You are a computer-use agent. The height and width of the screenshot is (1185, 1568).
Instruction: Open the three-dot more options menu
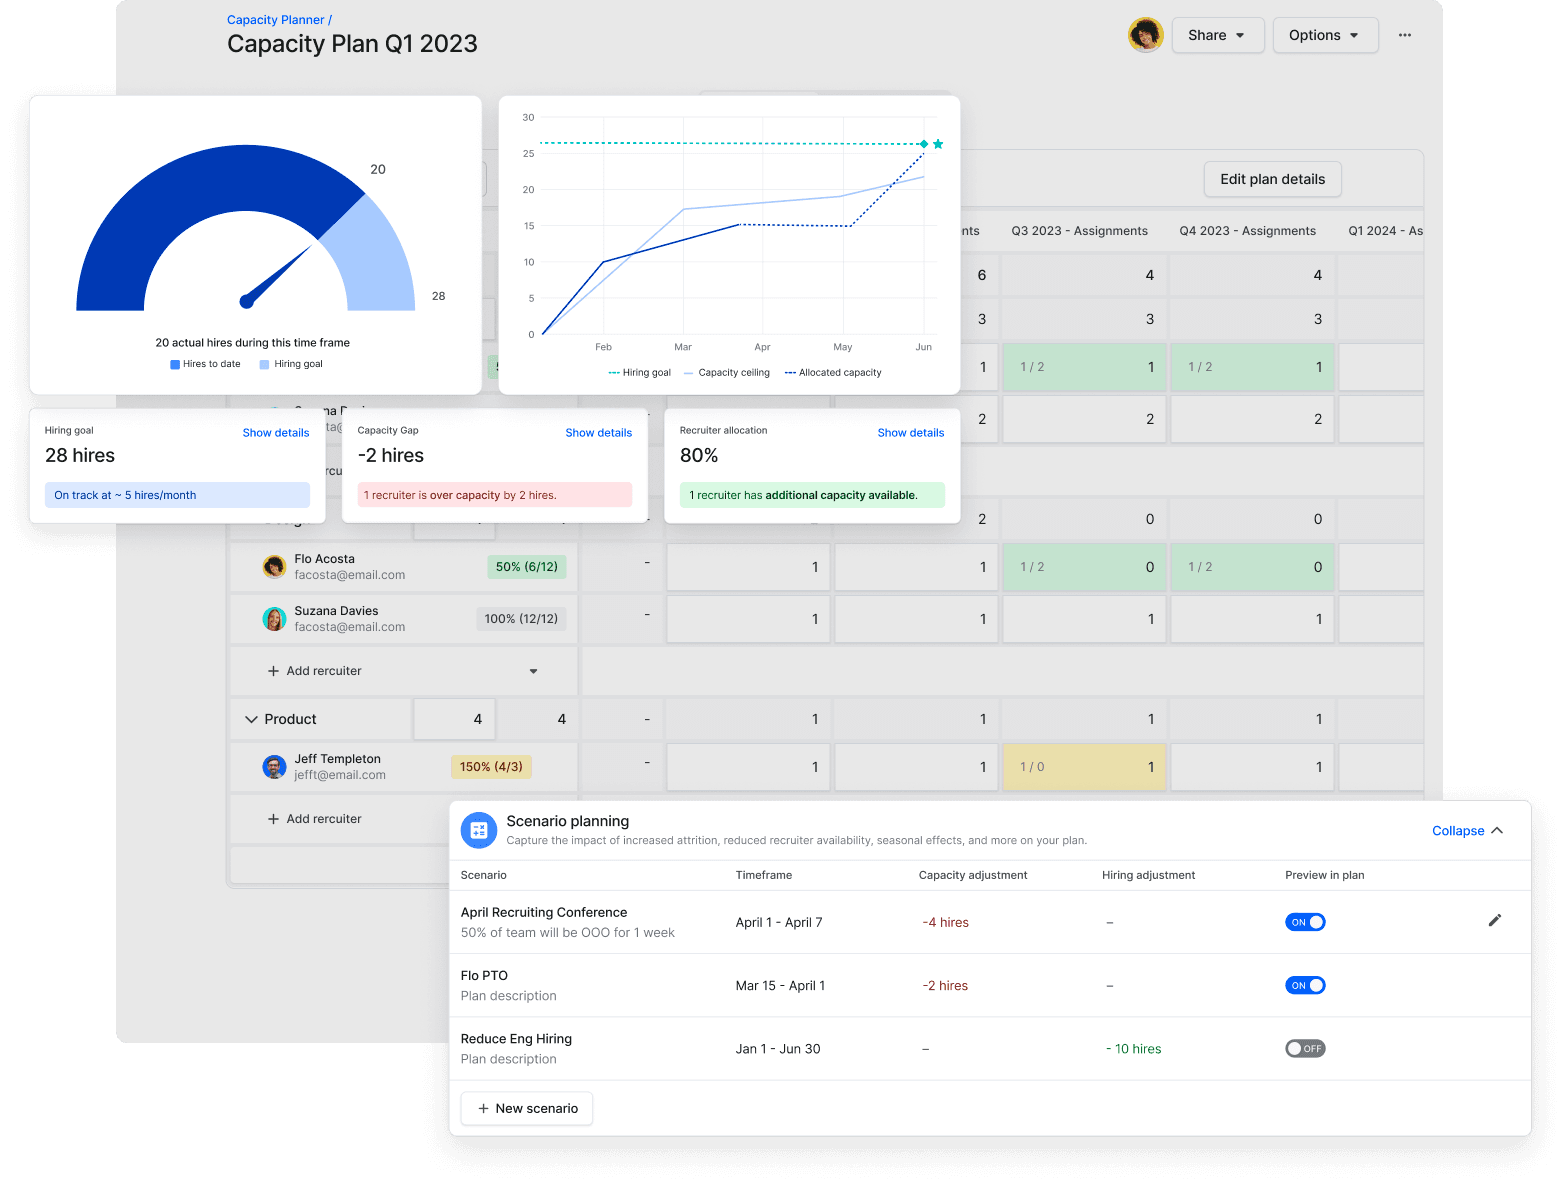(1405, 35)
